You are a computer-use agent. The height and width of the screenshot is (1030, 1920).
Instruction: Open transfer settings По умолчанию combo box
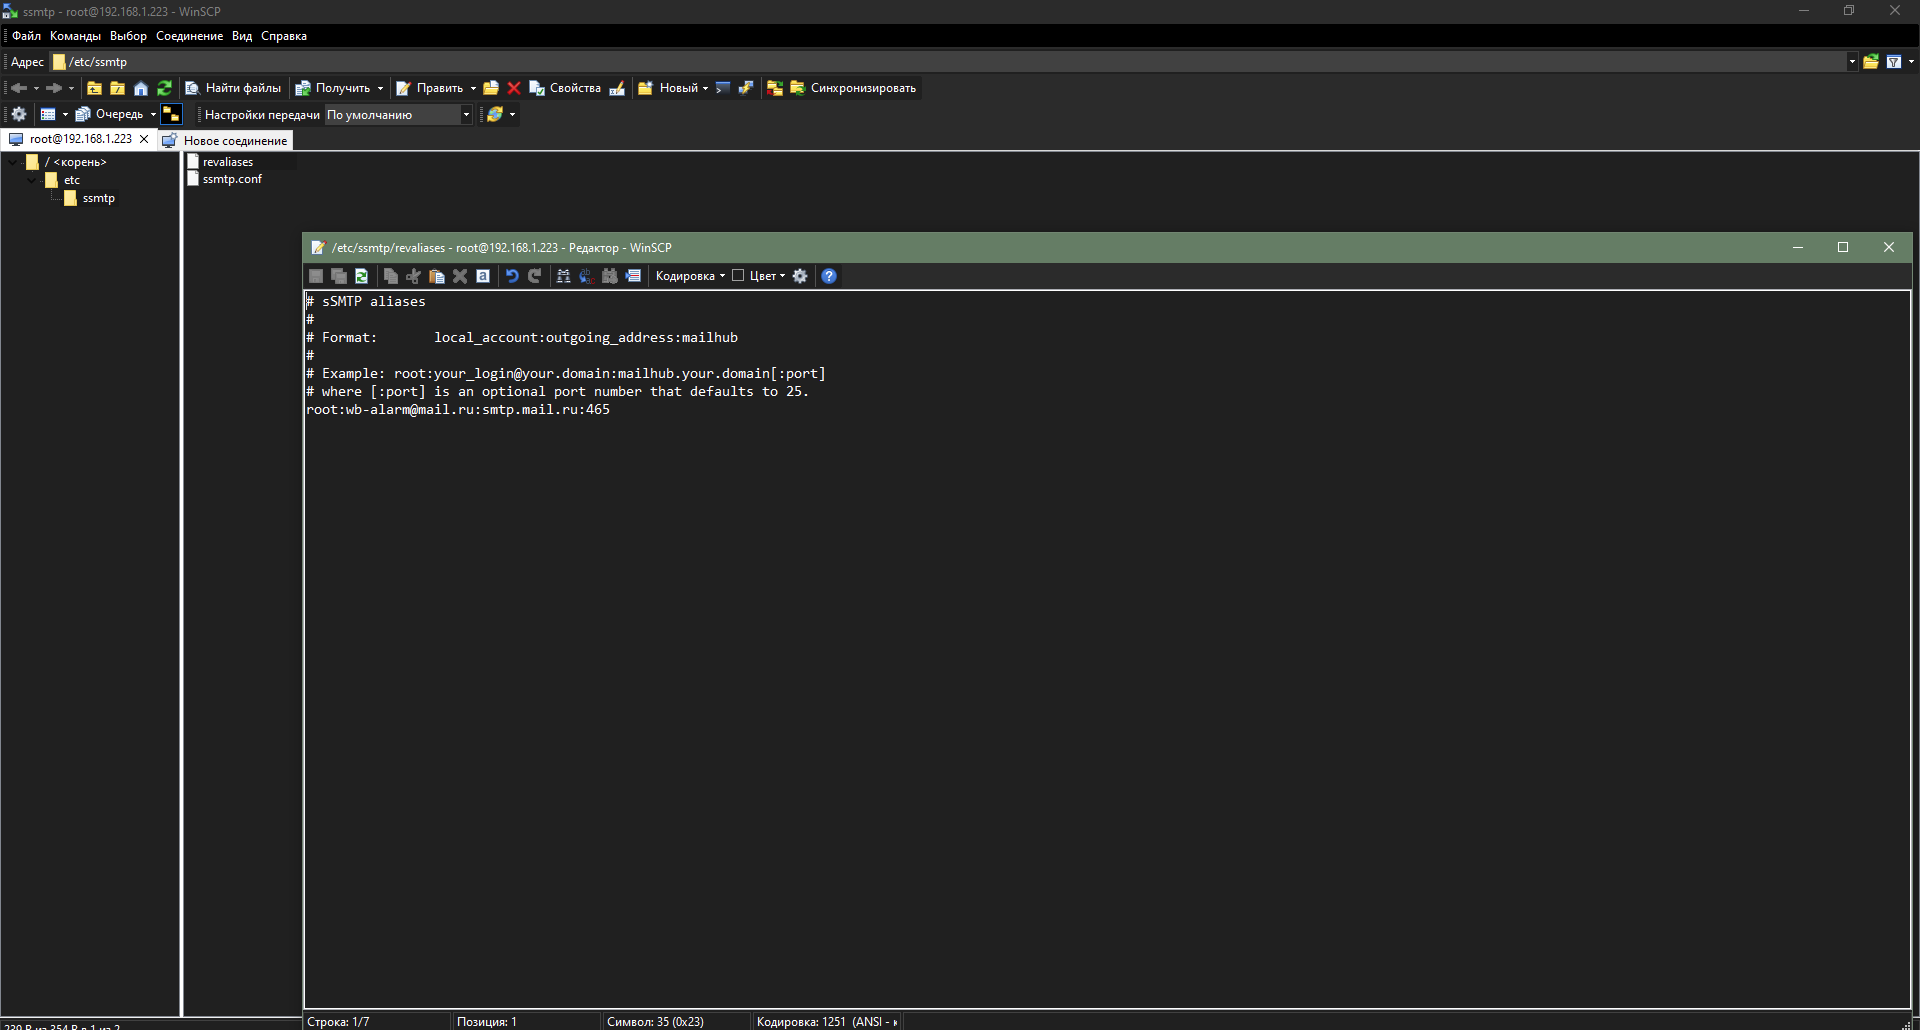[x=398, y=115]
